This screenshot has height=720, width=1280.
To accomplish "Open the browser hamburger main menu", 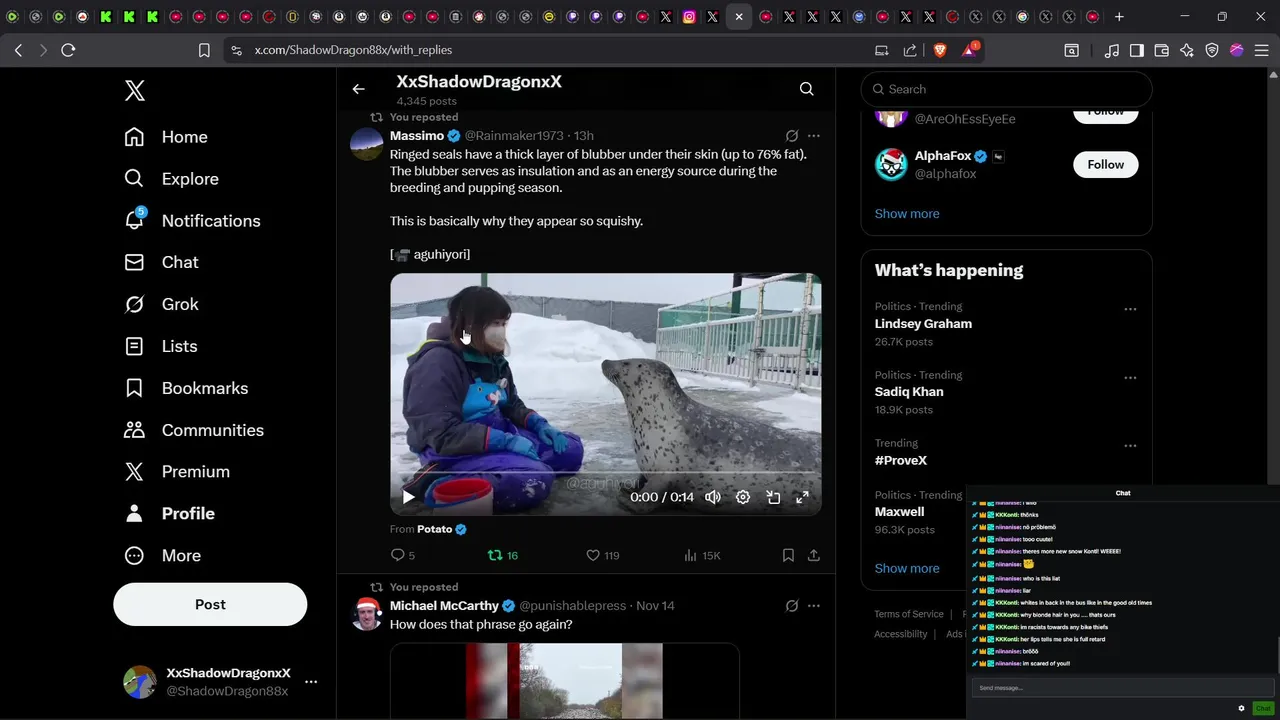I will 1261,50.
